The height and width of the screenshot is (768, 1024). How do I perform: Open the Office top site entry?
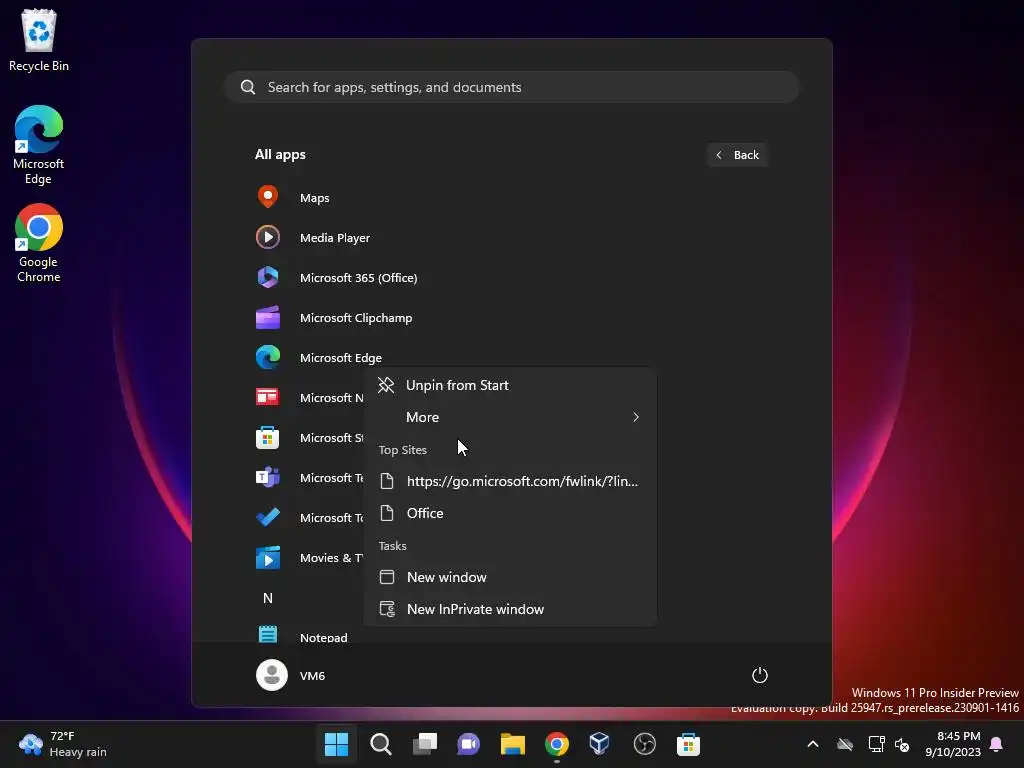coord(510,513)
